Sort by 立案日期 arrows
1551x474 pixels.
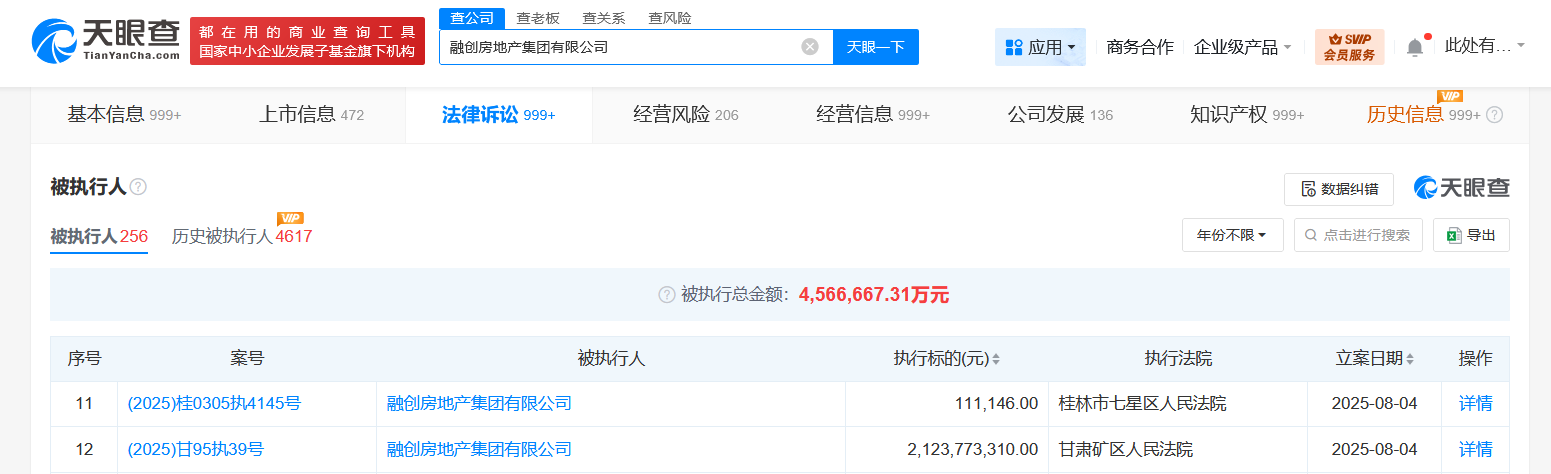coord(1411,359)
